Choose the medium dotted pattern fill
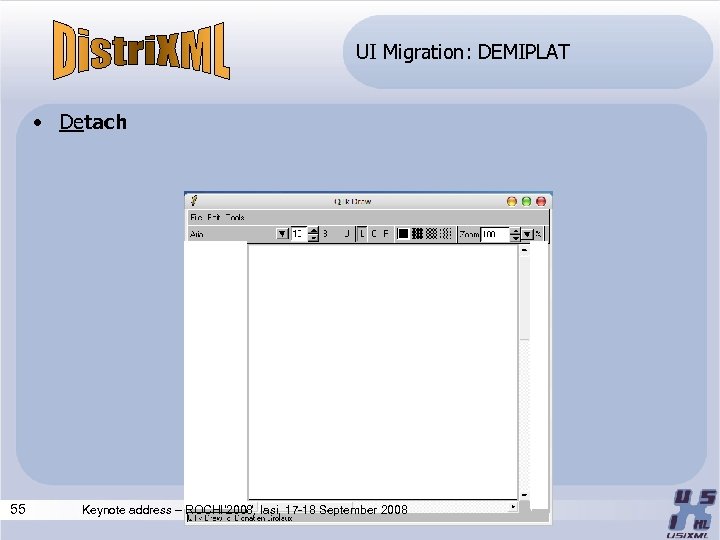This screenshot has width=720, height=540. click(431, 234)
